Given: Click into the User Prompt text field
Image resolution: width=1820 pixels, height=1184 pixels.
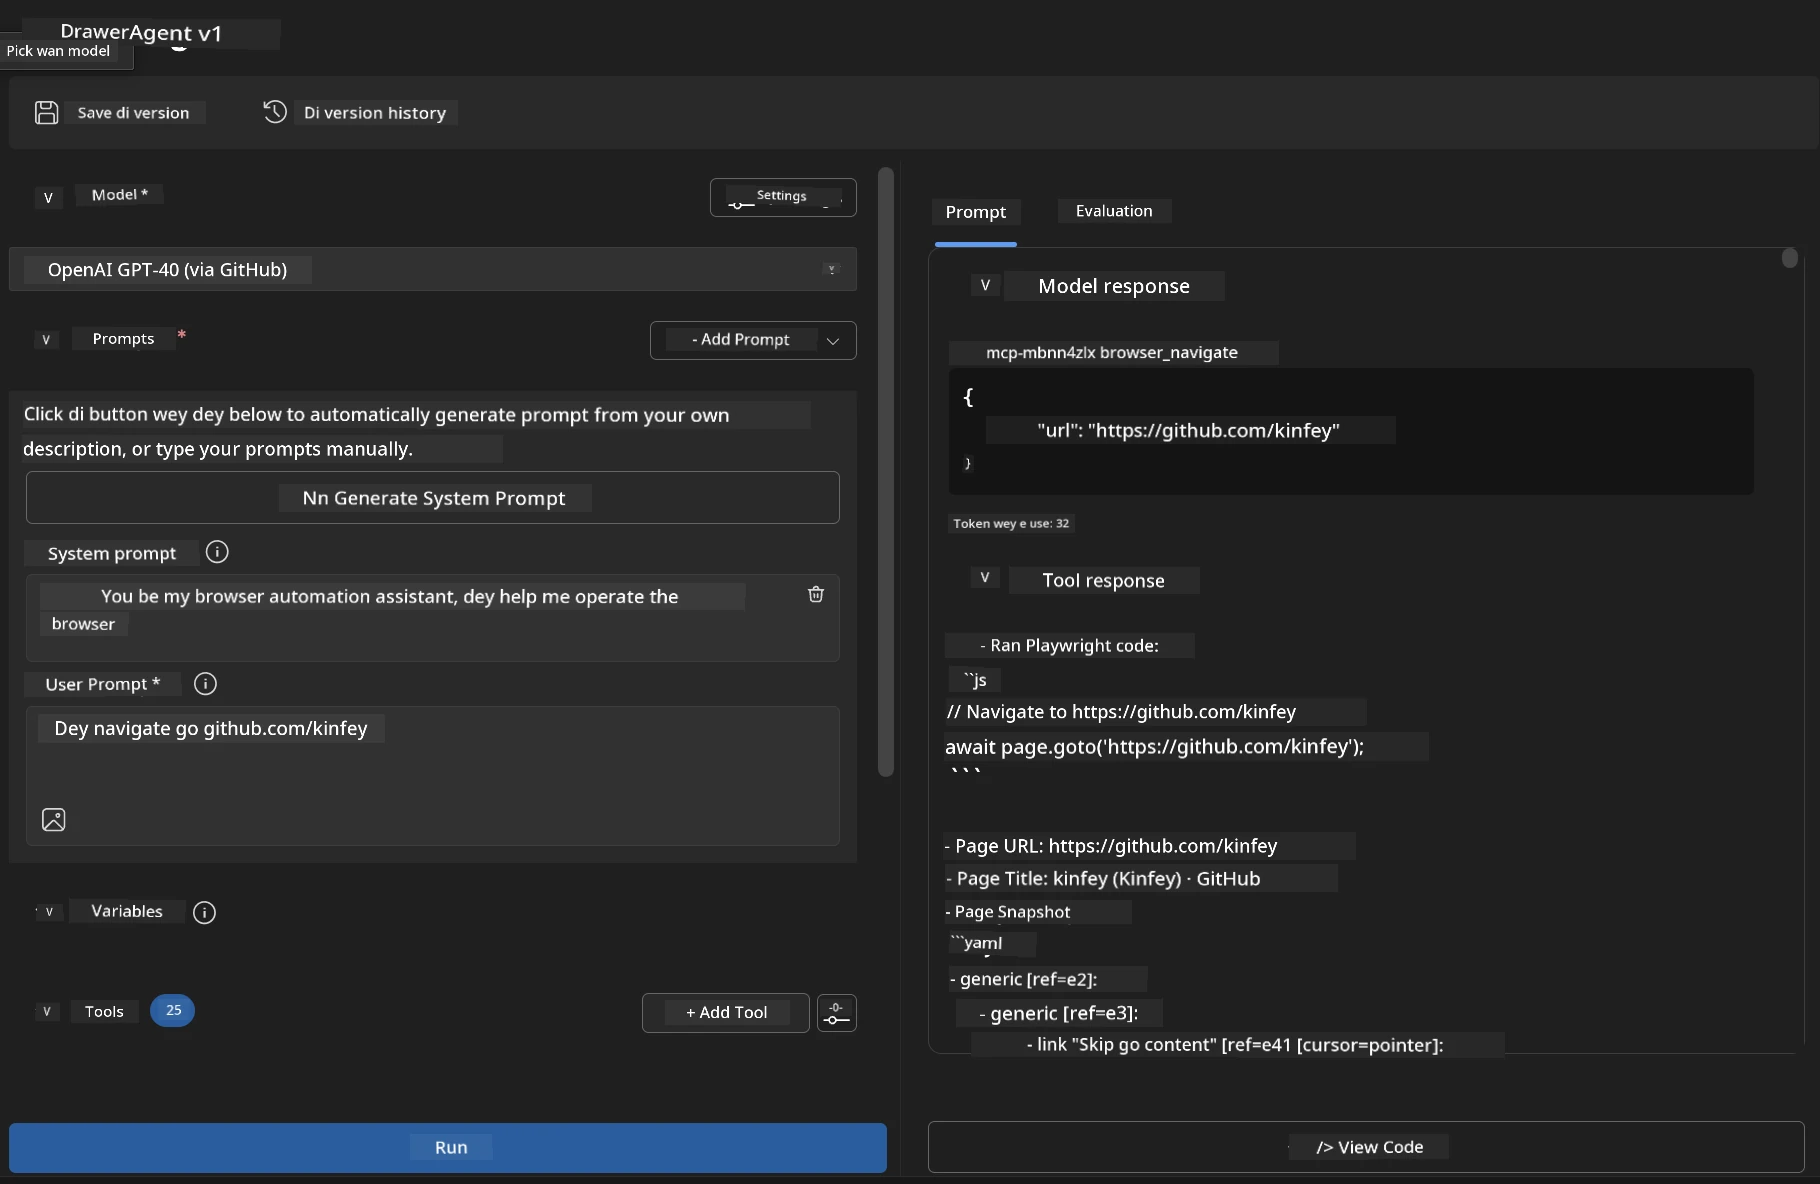Looking at the screenshot, I should click(433, 776).
